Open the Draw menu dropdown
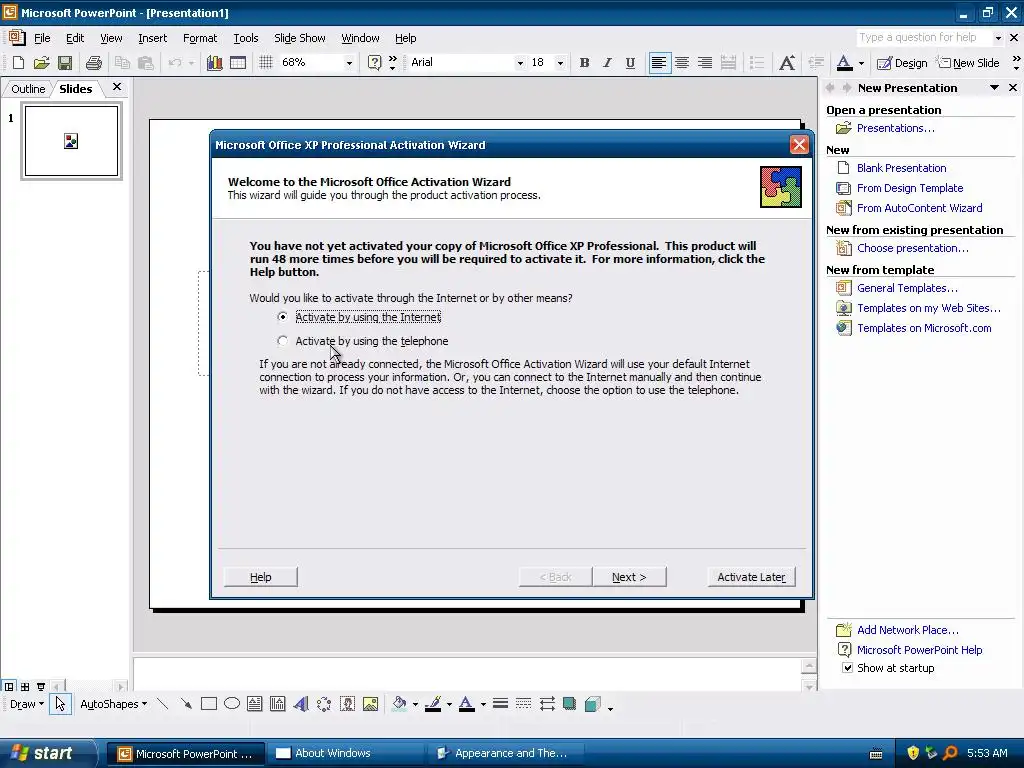This screenshot has width=1024, height=768. [27, 704]
